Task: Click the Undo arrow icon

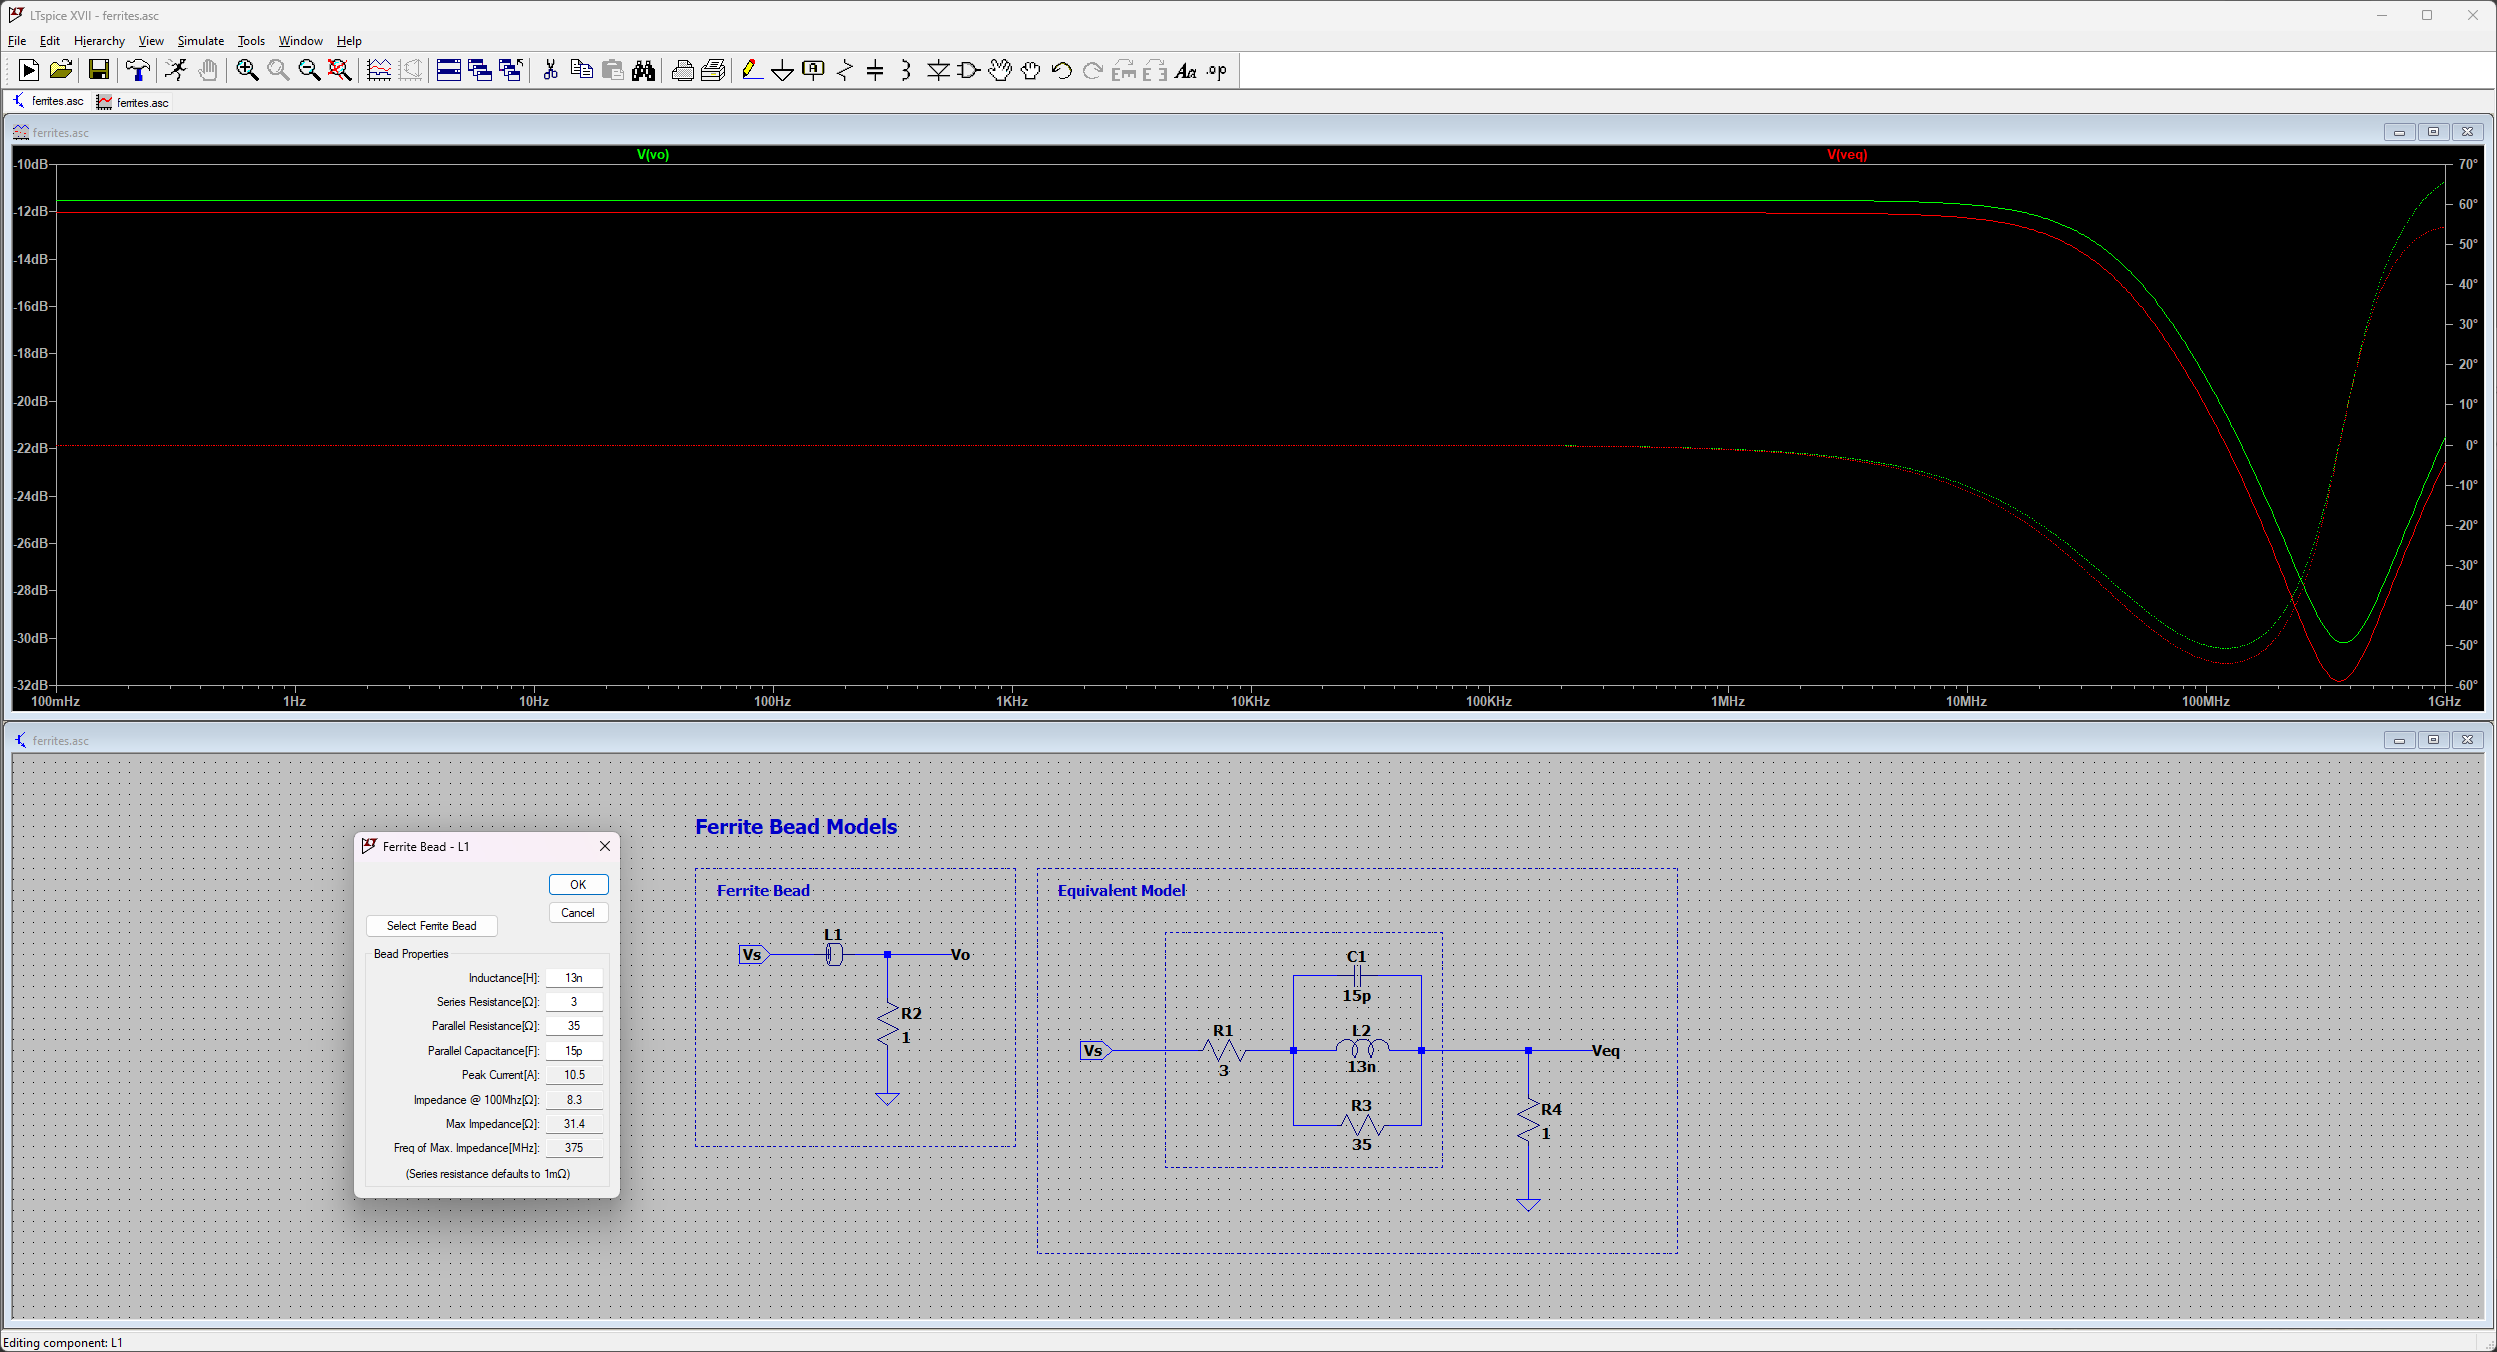Action: [1062, 70]
